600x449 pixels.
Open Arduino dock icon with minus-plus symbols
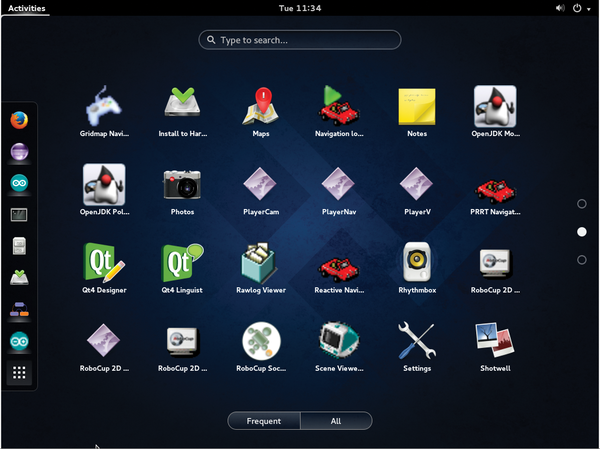19,341
